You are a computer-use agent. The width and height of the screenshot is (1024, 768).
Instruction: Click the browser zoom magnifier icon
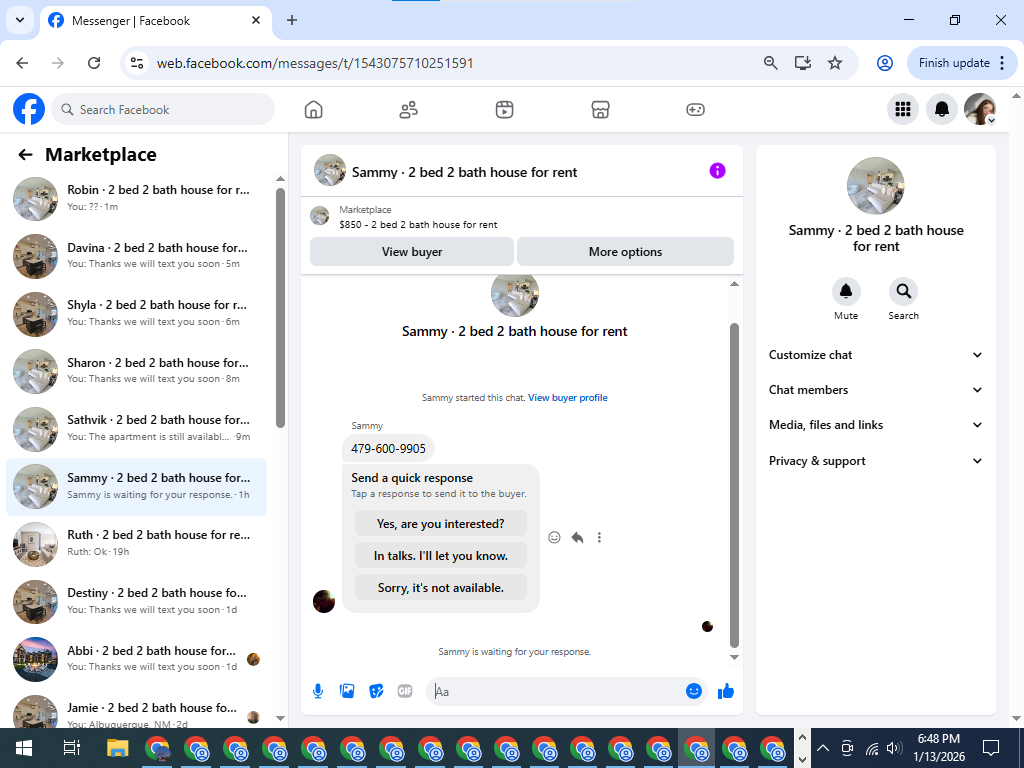[771, 63]
